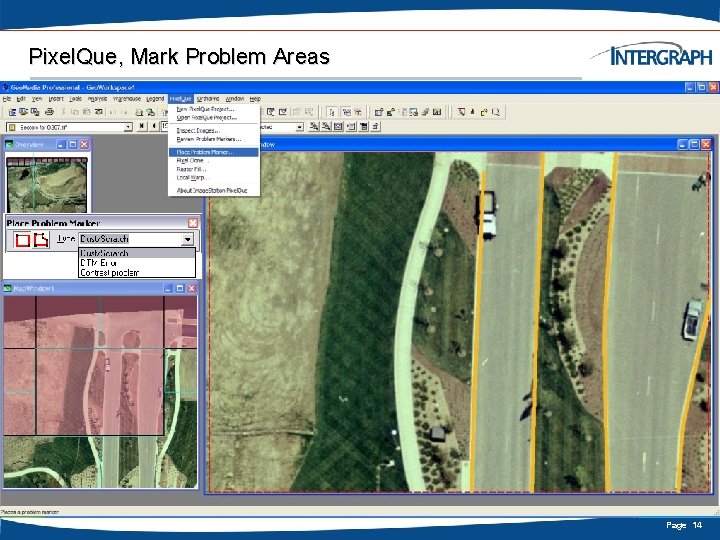Screen dimensions: 720x540
Task: Open the Help menu
Action: click(255, 99)
